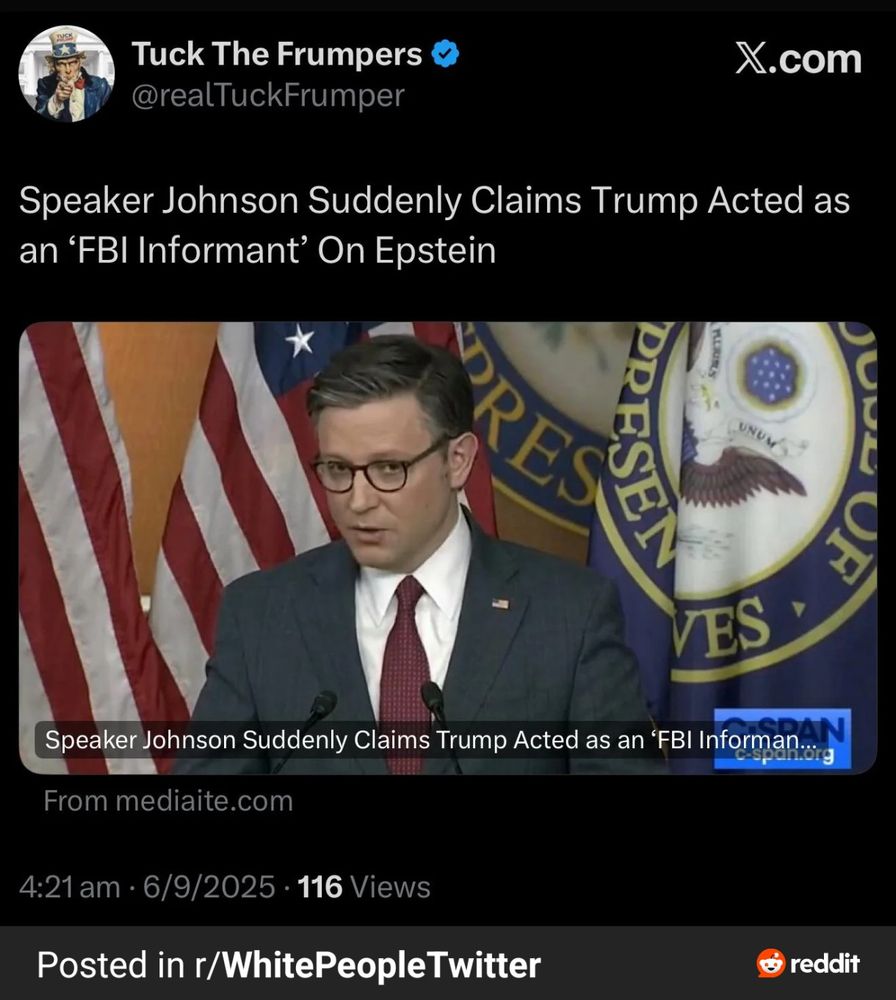Click the 4:21 am timestamp
The width and height of the screenshot is (896, 1000).
pos(70,887)
